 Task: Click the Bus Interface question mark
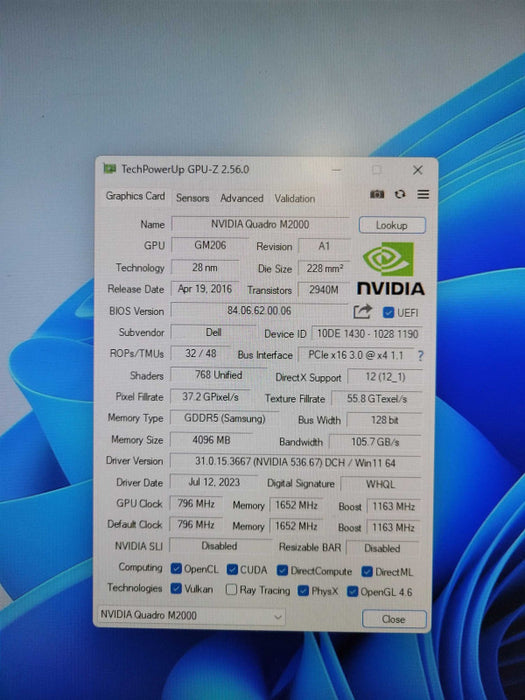pyautogui.click(x=420, y=356)
